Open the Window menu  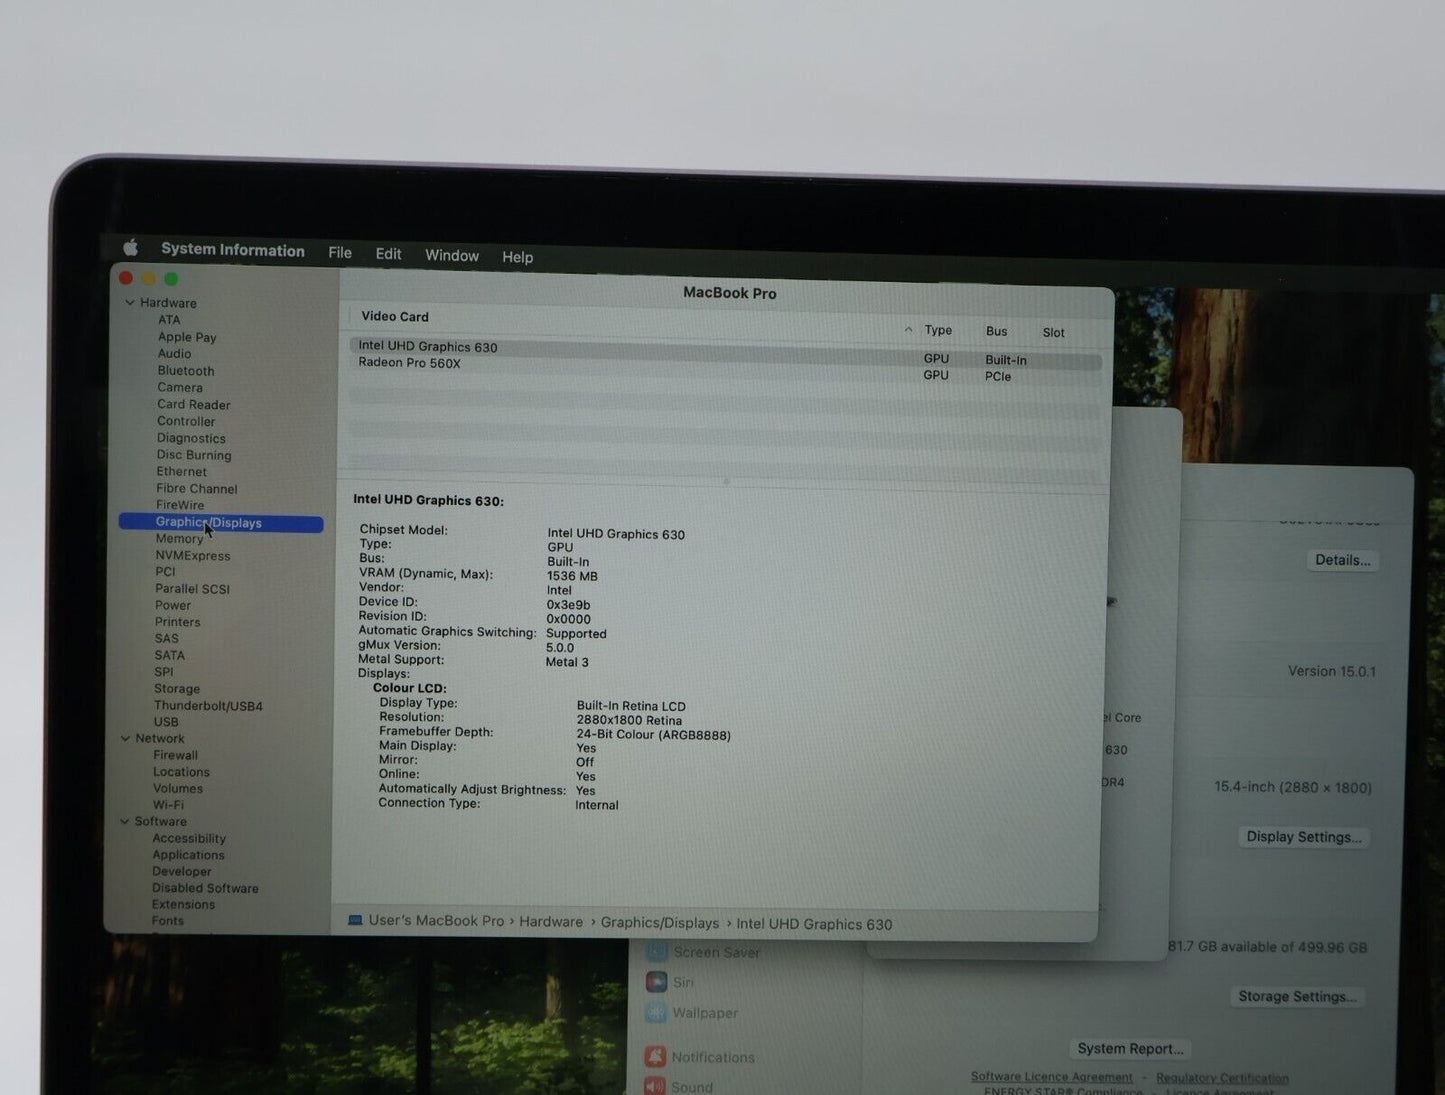pos(452,255)
